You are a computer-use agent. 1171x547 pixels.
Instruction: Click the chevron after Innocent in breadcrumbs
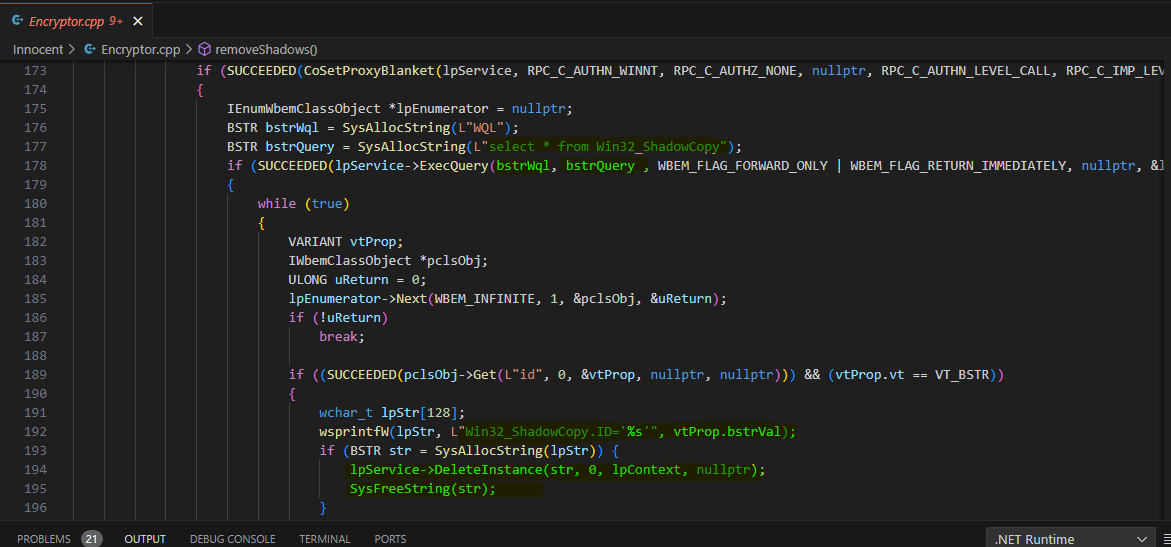pyautogui.click(x=72, y=49)
